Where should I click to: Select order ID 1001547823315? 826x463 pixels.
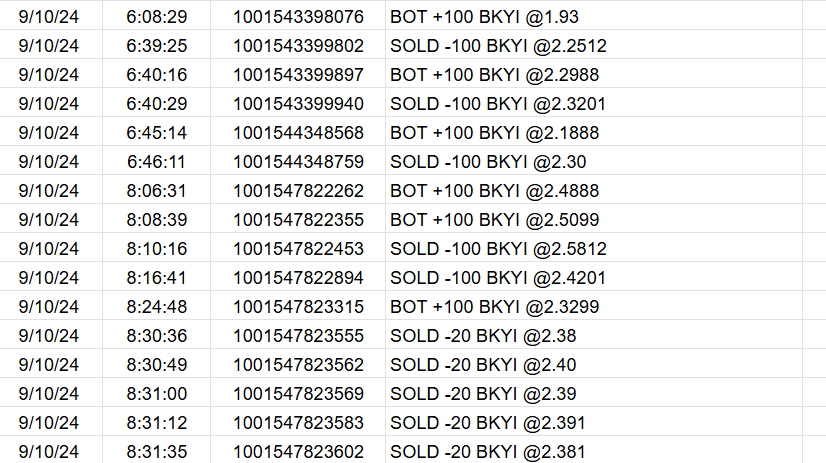(298, 307)
